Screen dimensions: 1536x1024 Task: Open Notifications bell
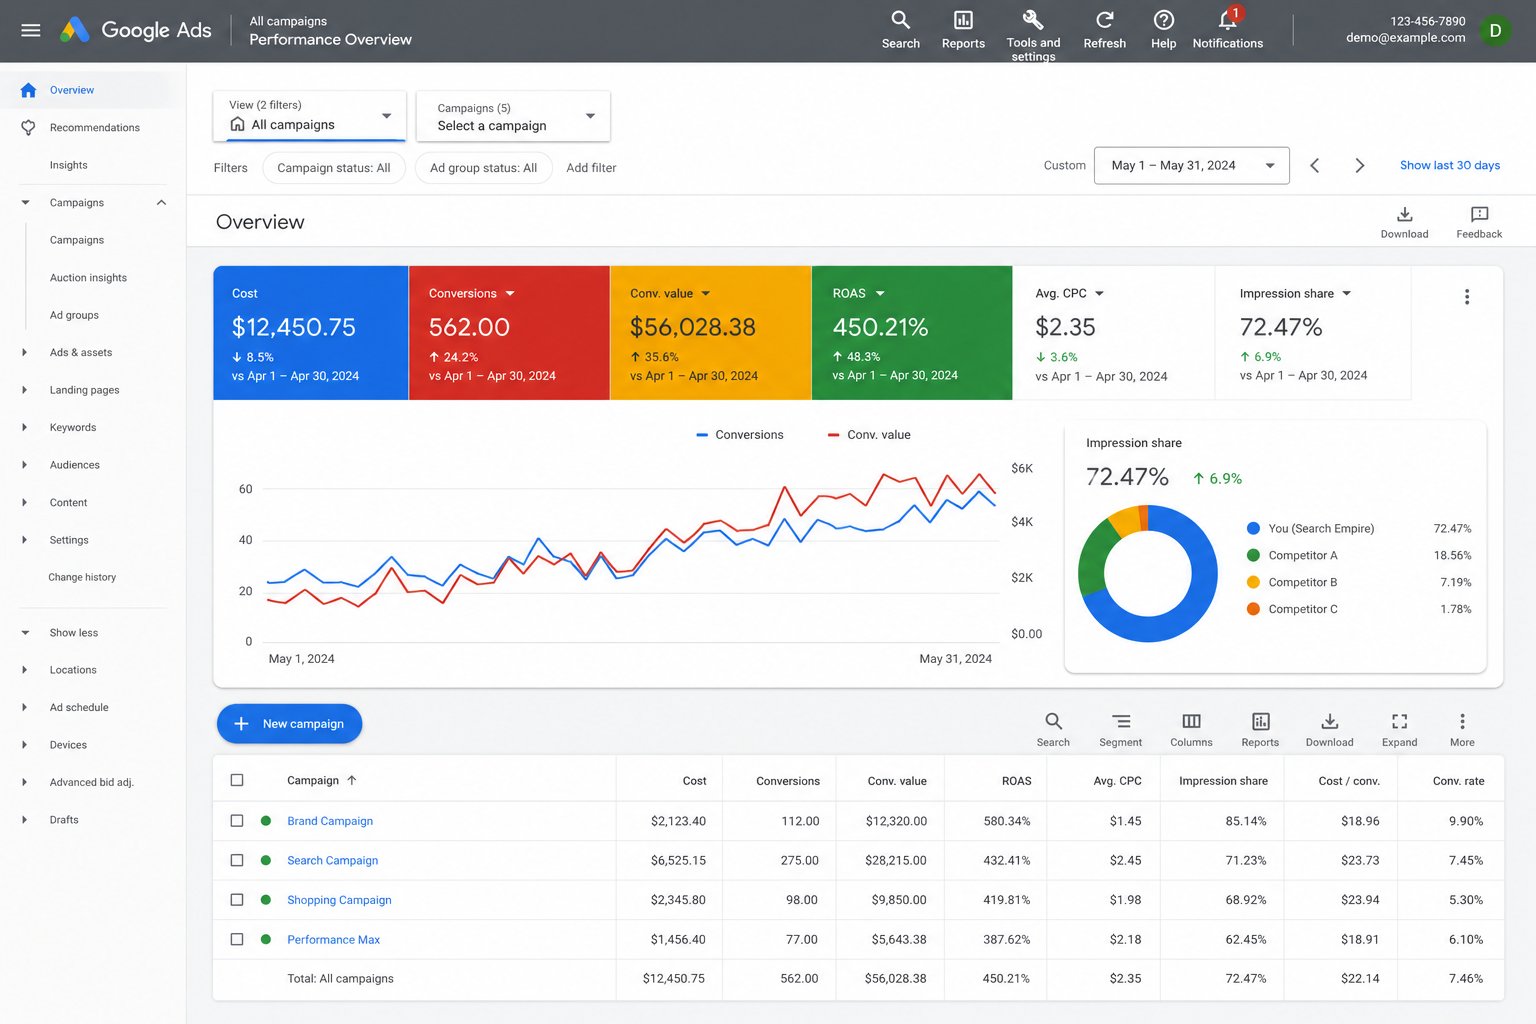1227,29
